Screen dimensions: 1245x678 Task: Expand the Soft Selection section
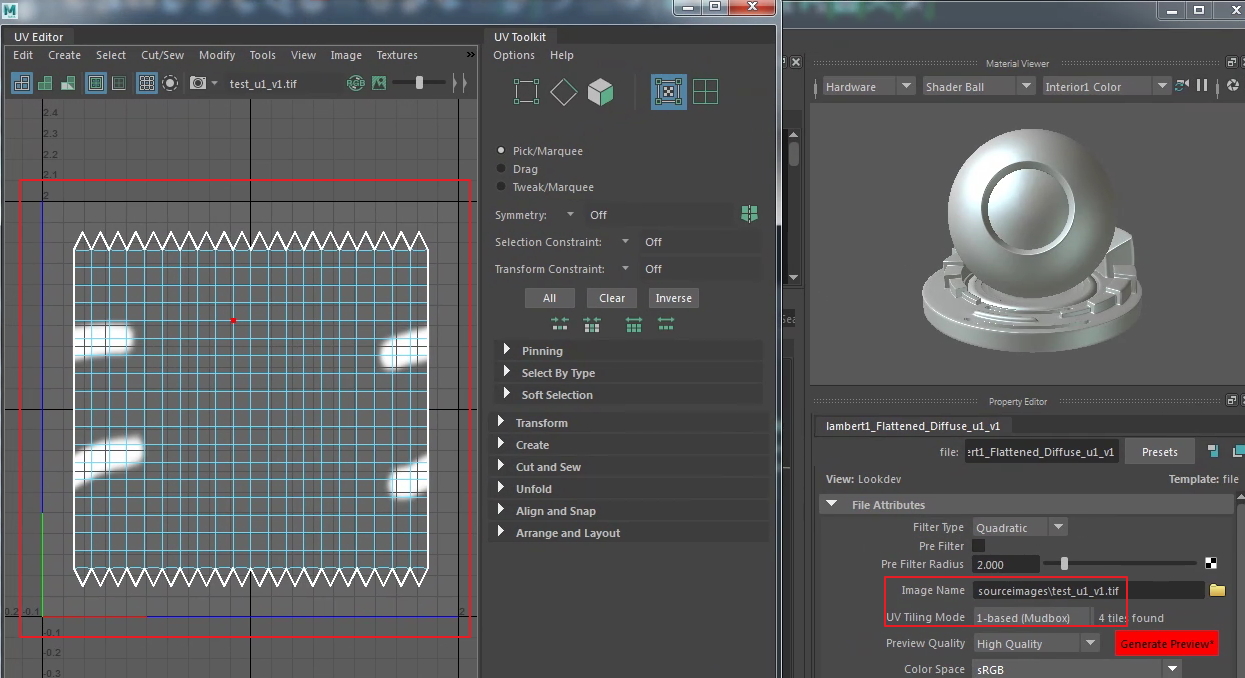[628, 395]
